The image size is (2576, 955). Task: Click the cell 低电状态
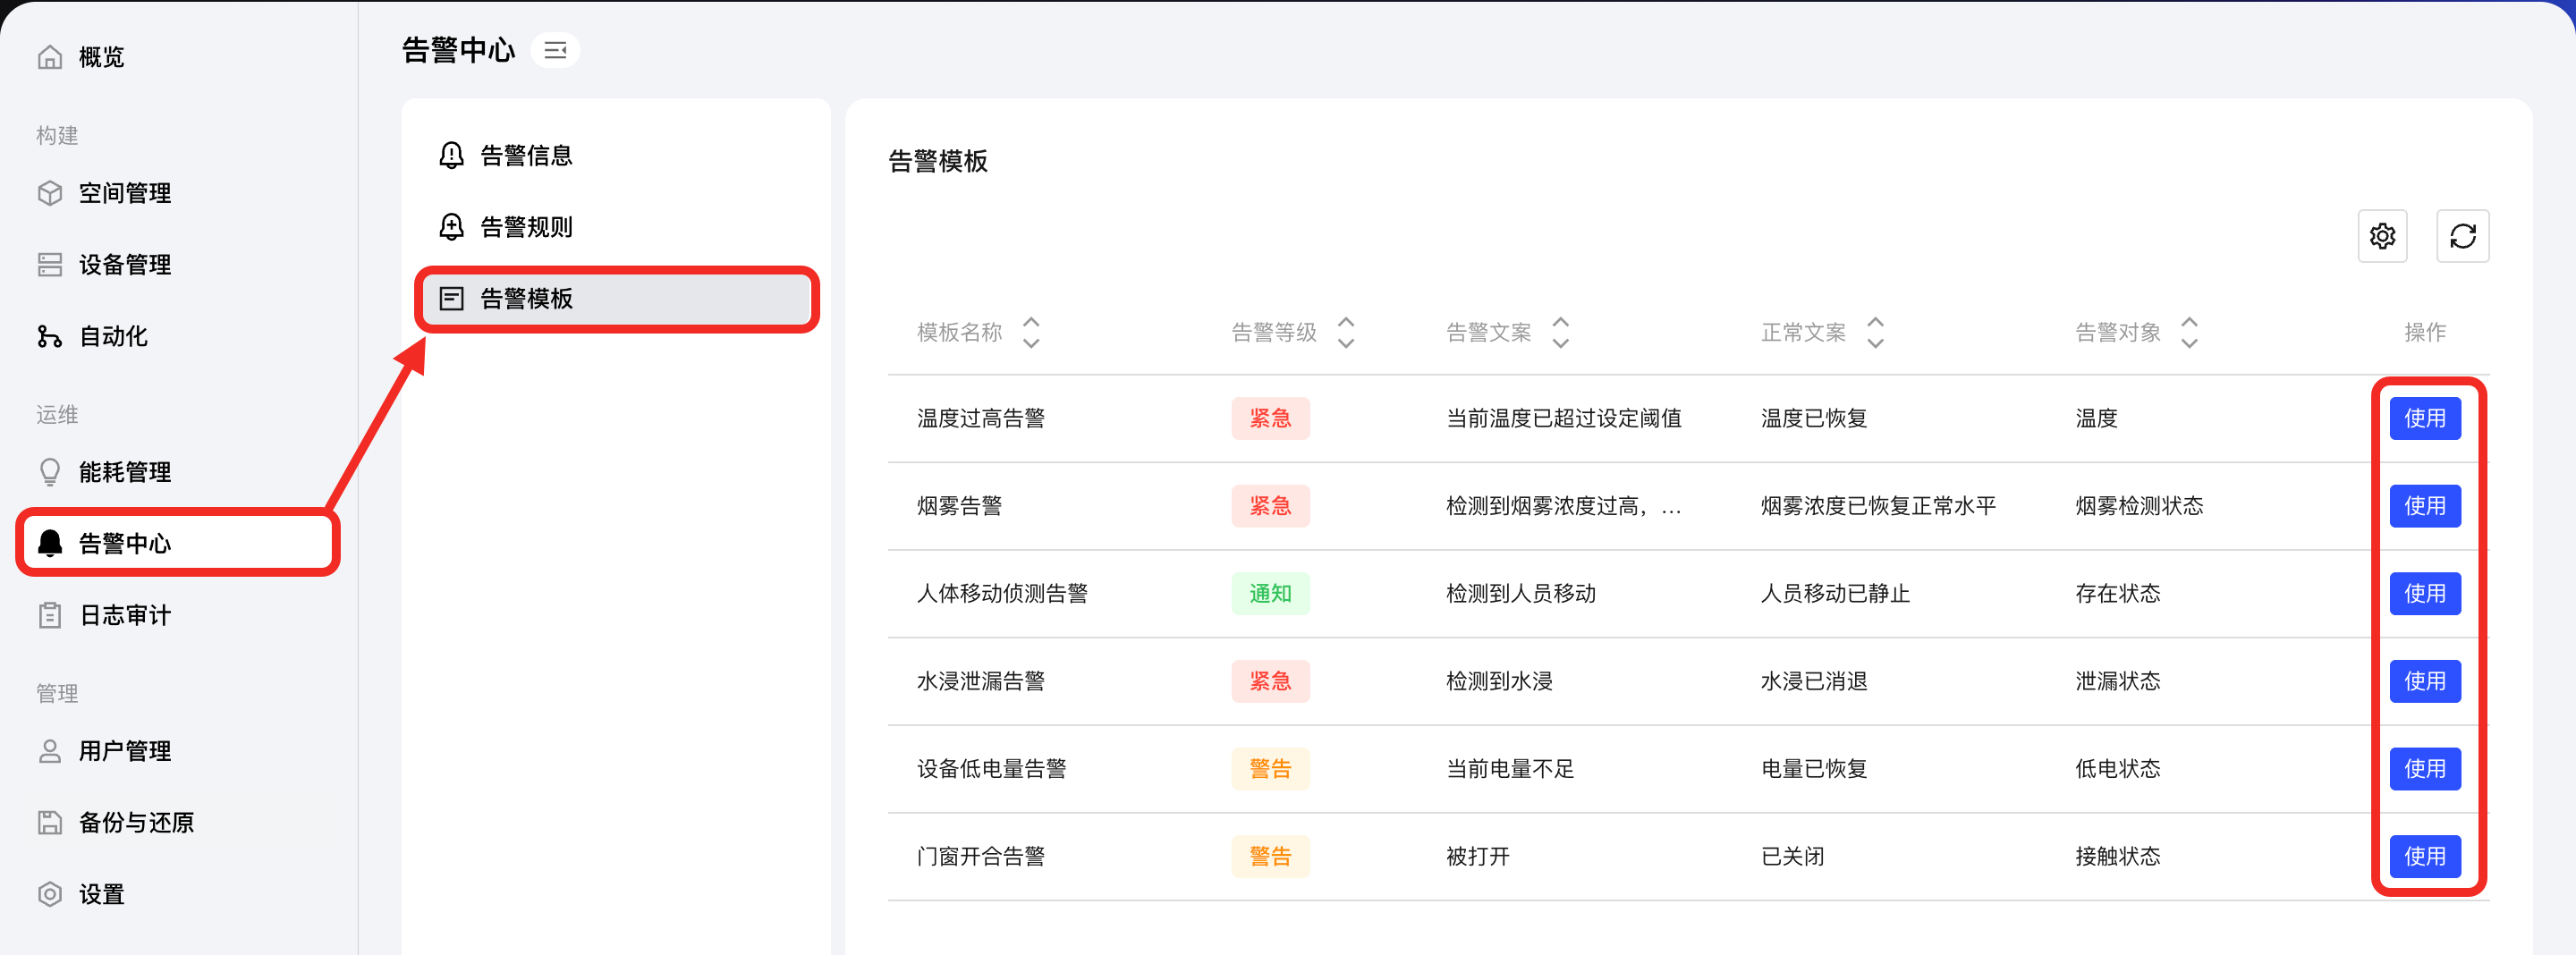[2118, 768]
